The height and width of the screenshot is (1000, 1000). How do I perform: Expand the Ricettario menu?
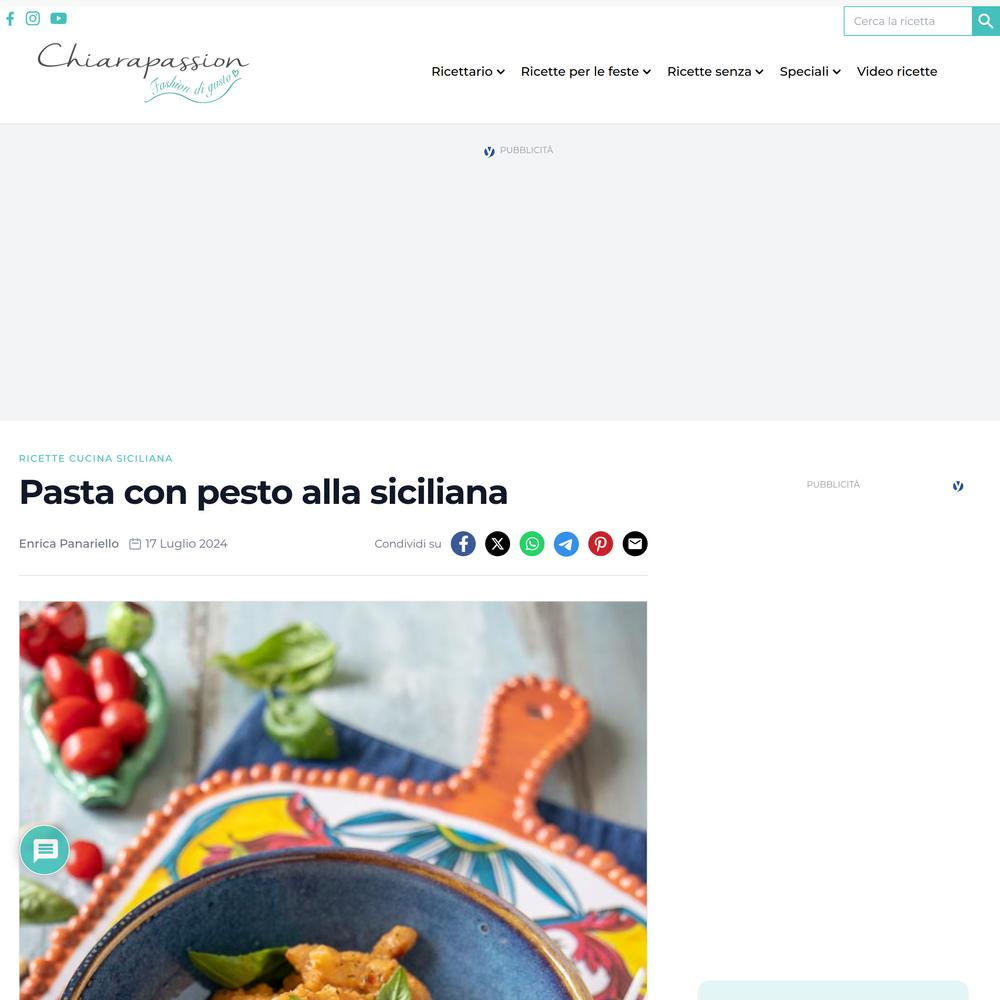pyautogui.click(x=468, y=71)
